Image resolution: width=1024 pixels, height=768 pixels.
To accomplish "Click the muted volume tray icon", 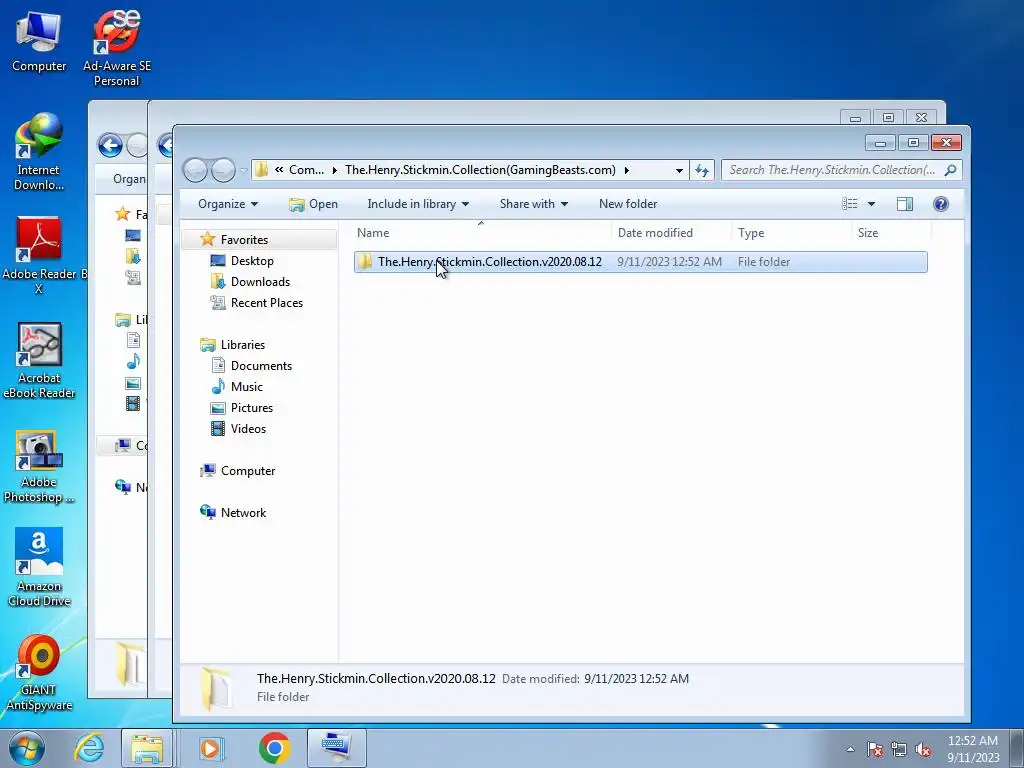I will 923,749.
